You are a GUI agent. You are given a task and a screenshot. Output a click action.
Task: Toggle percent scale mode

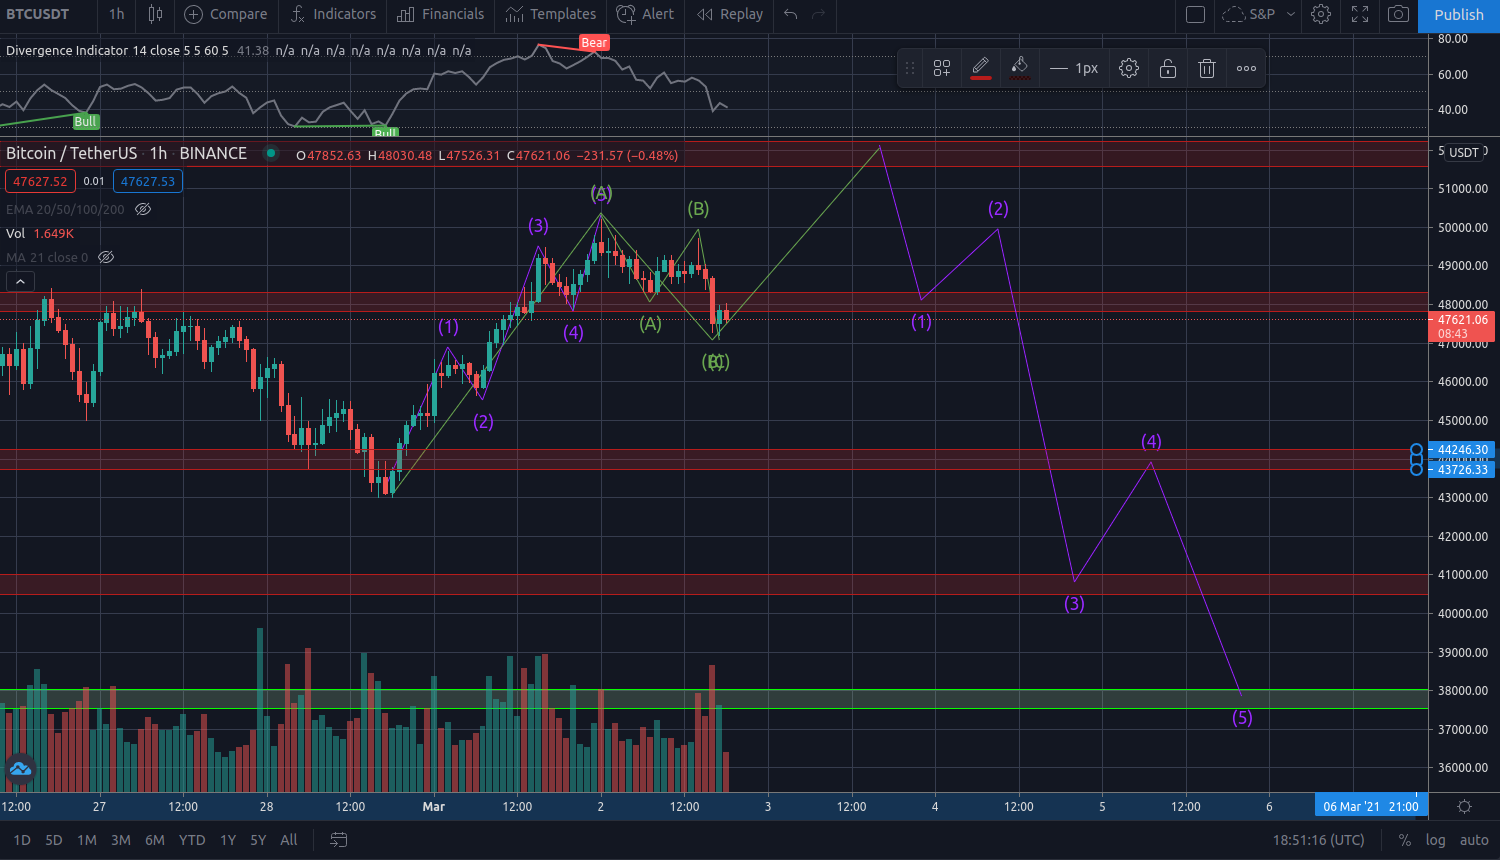(x=1405, y=840)
